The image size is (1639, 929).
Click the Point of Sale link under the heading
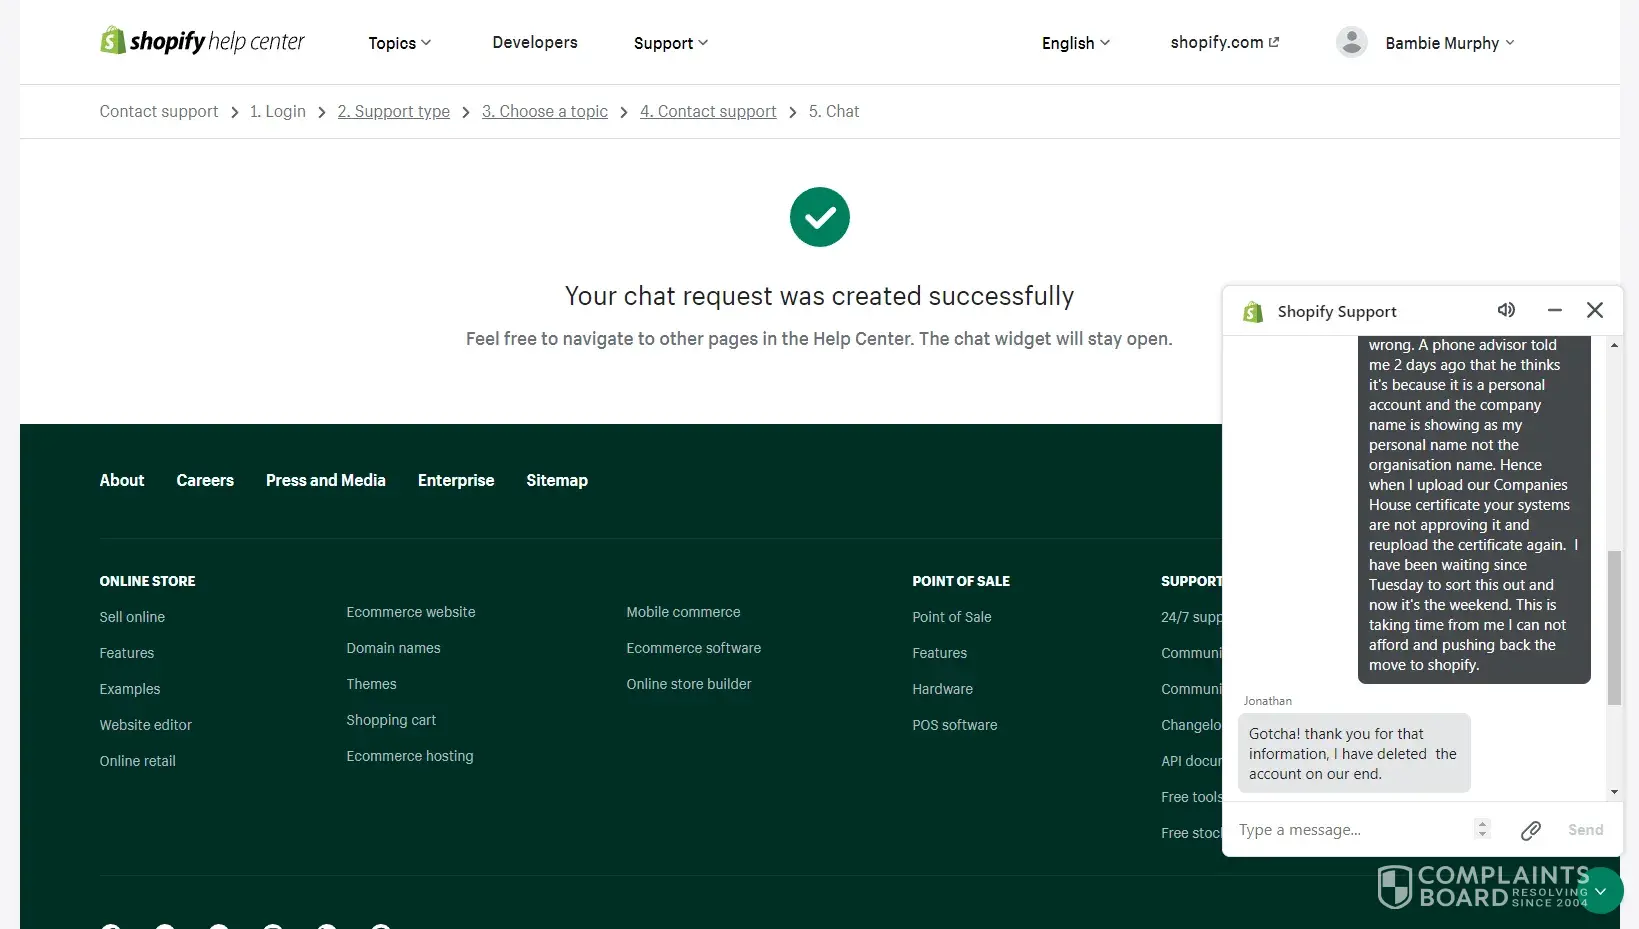coord(952,617)
